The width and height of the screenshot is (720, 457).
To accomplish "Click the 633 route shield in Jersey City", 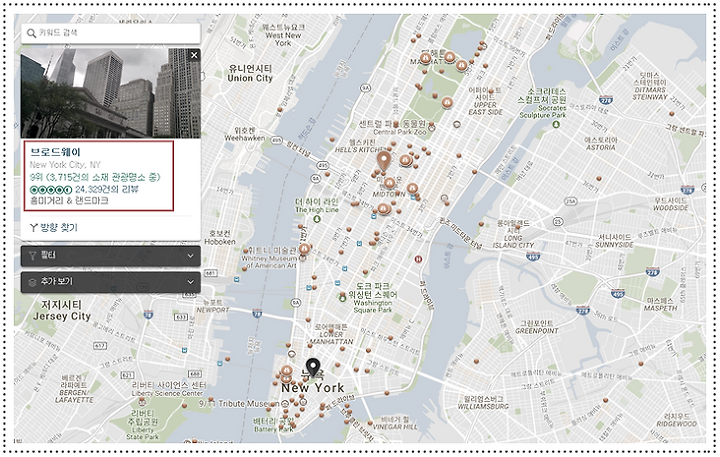I will point(181,317).
